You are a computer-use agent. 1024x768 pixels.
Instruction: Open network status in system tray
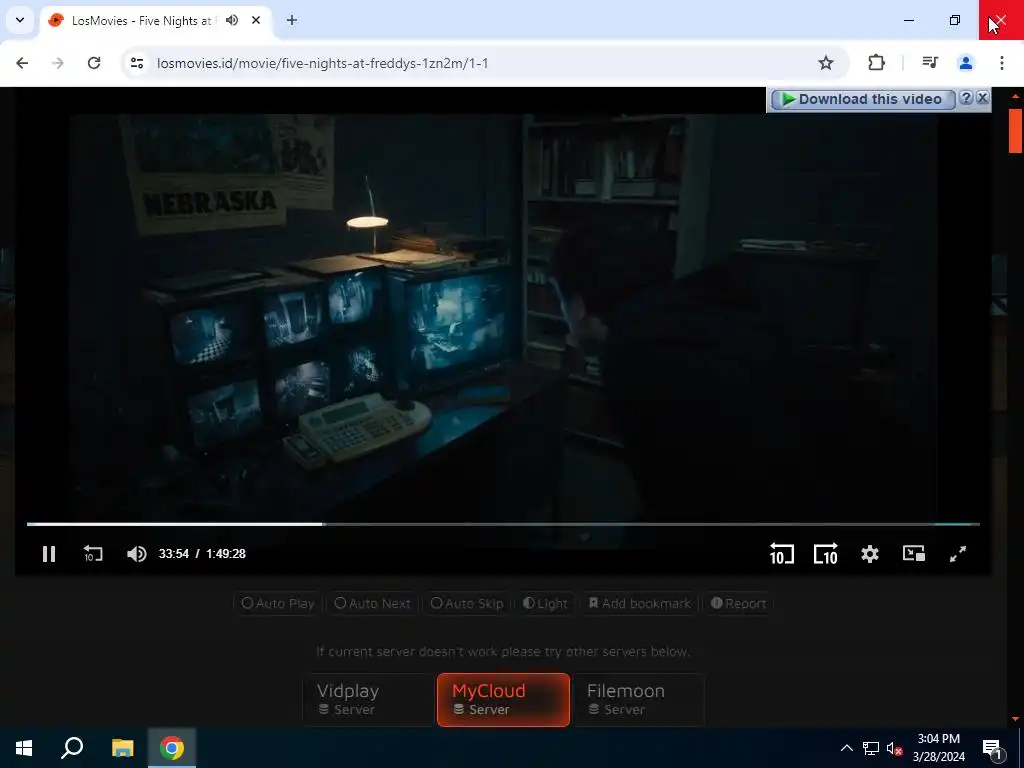pos(871,748)
